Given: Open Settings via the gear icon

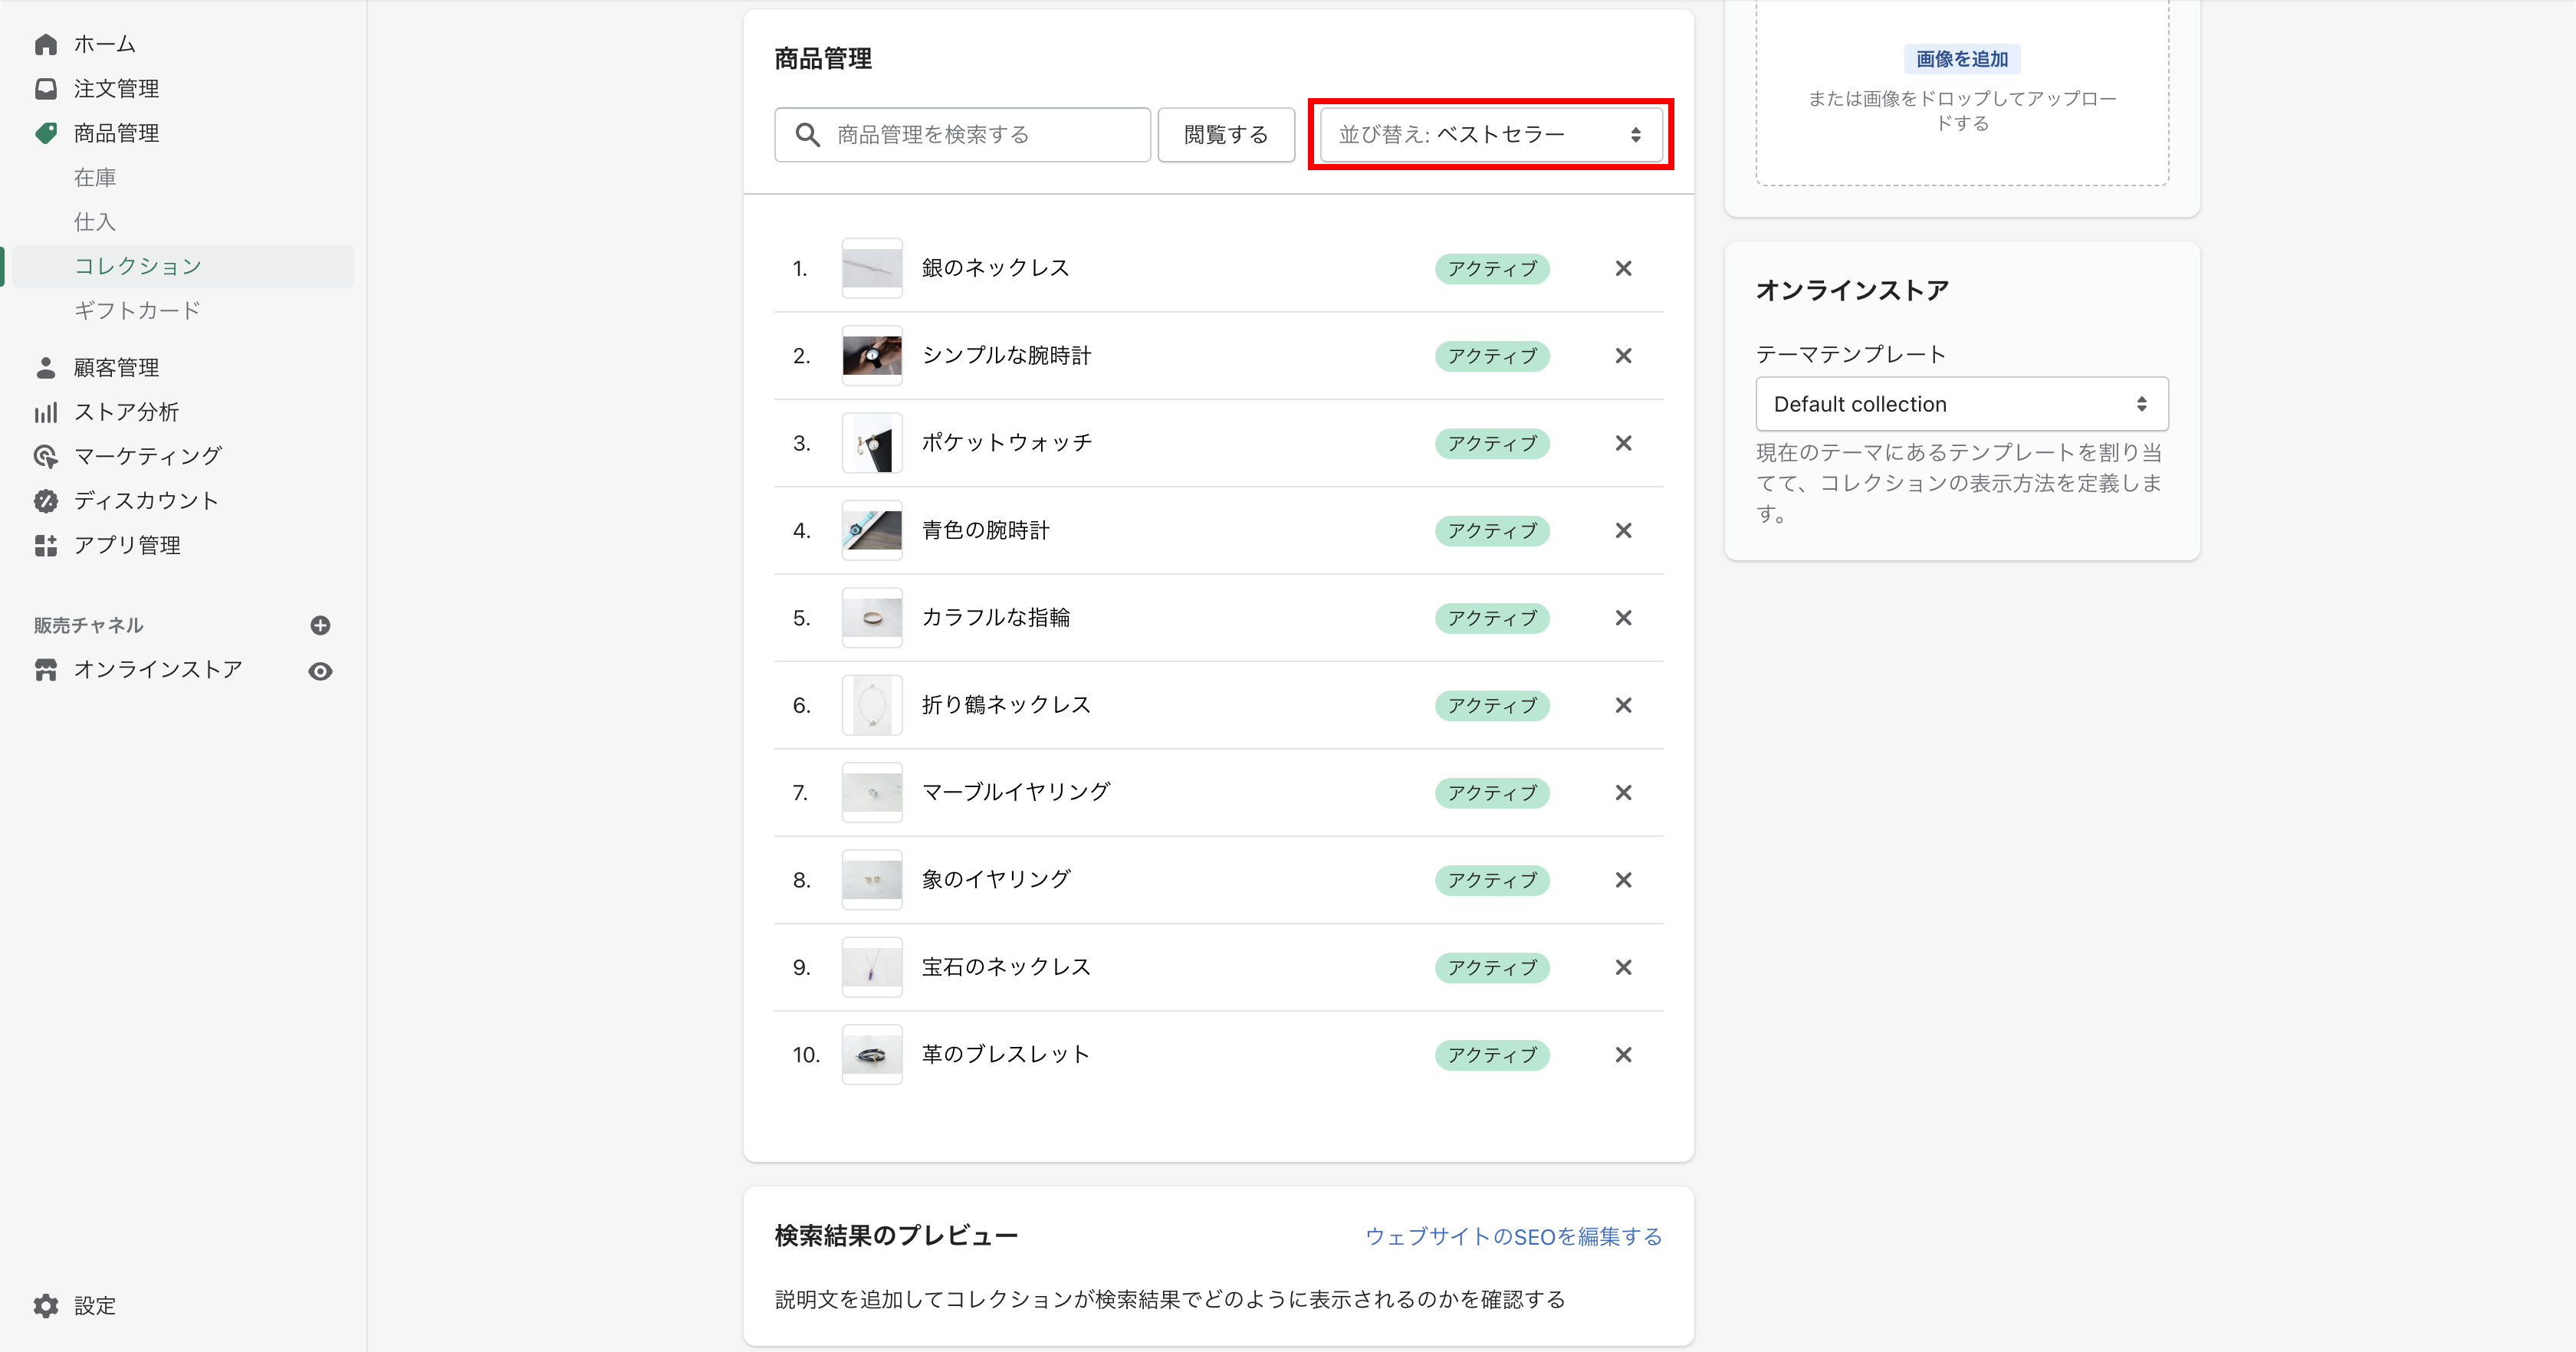Looking at the screenshot, I should (x=45, y=1305).
